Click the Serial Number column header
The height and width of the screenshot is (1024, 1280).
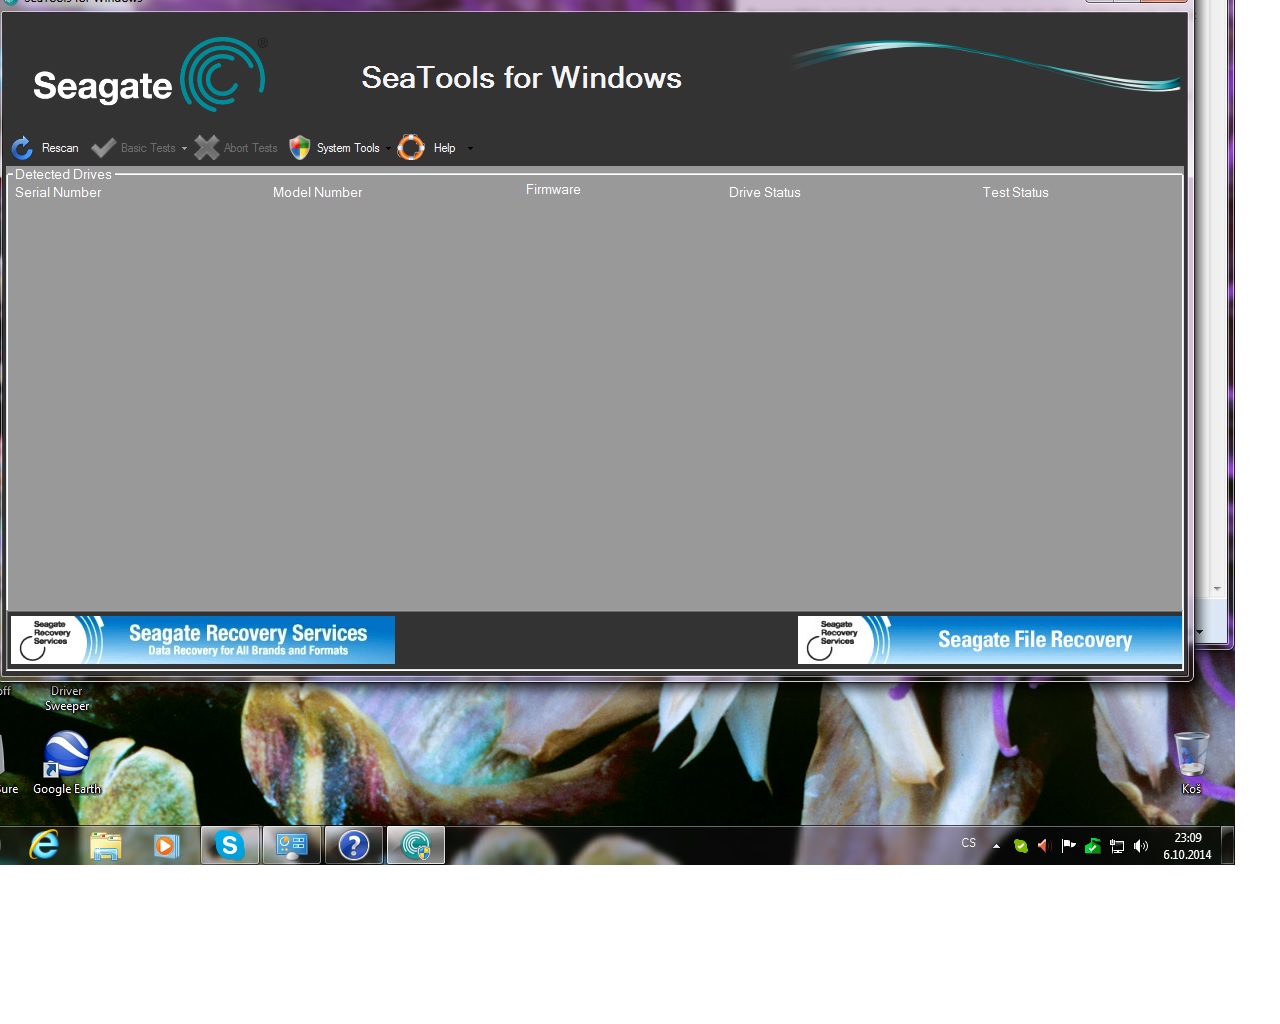[x=58, y=192]
